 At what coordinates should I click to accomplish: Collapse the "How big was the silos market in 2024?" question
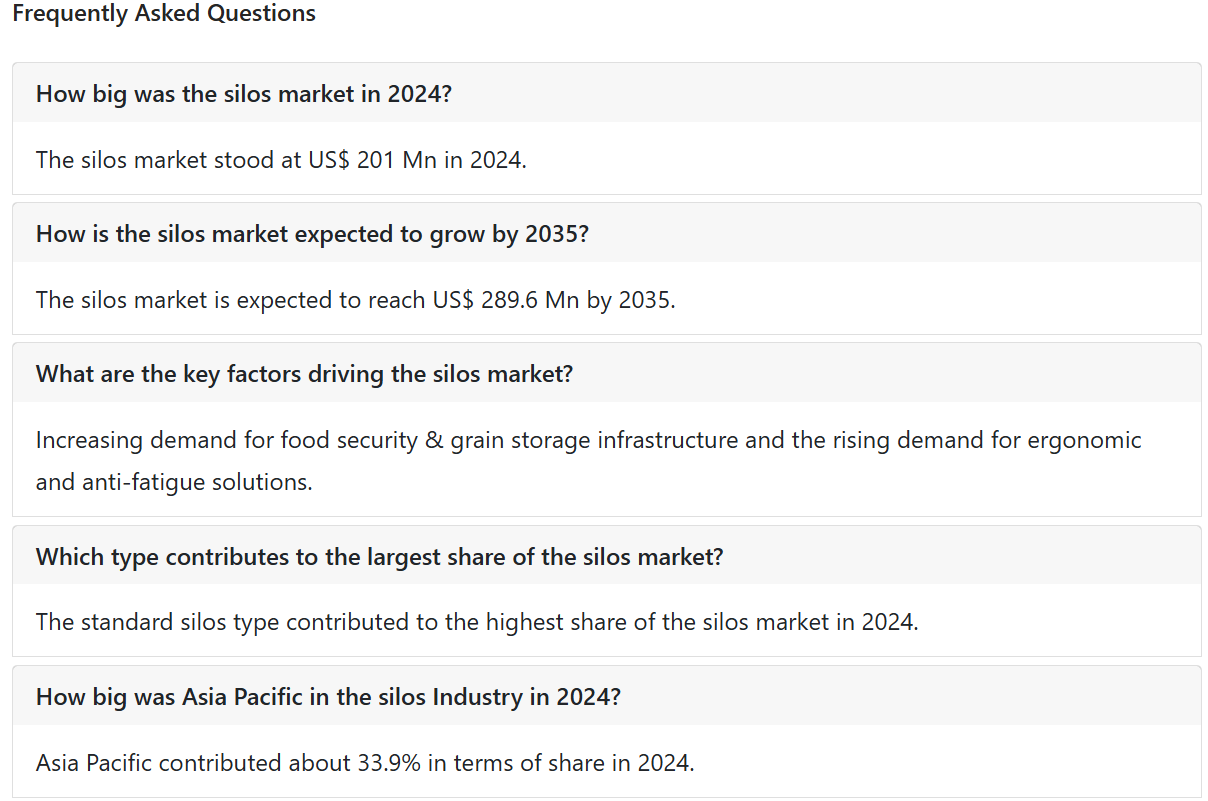click(x=606, y=93)
